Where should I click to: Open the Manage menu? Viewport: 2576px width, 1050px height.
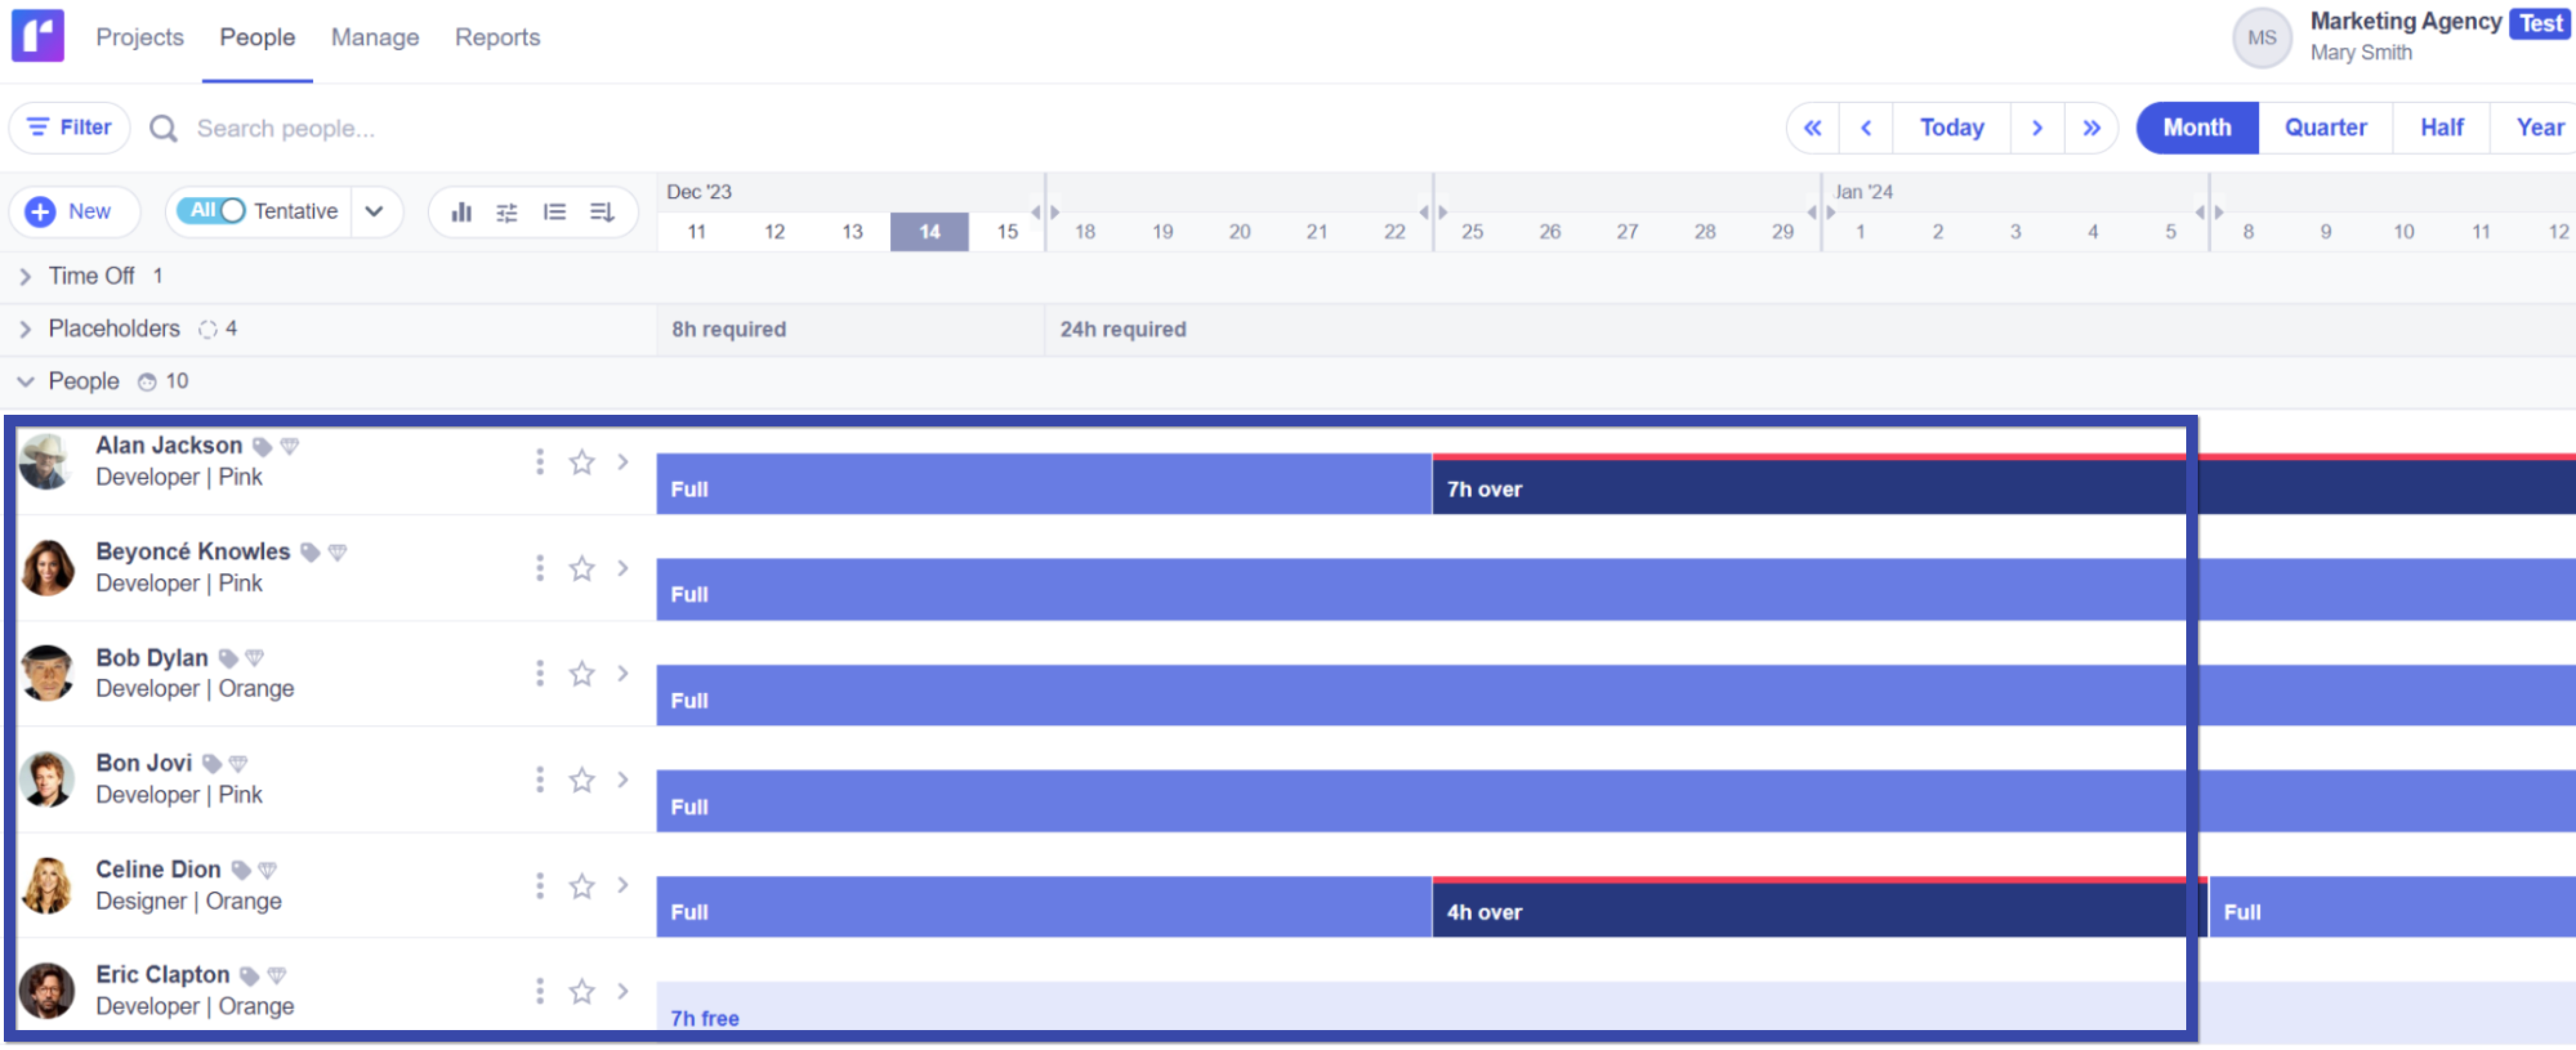(375, 37)
